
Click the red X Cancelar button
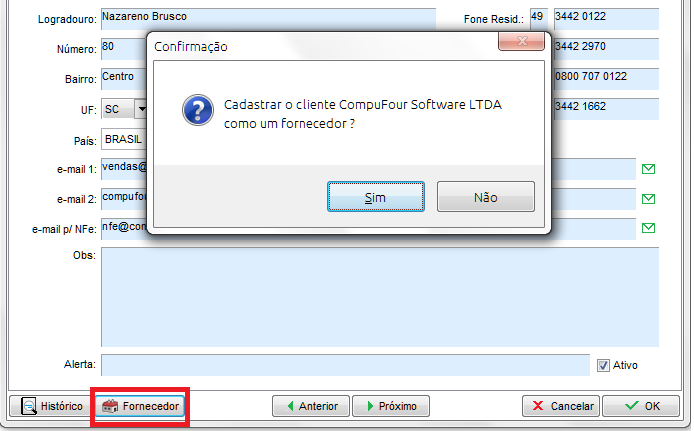click(x=561, y=406)
